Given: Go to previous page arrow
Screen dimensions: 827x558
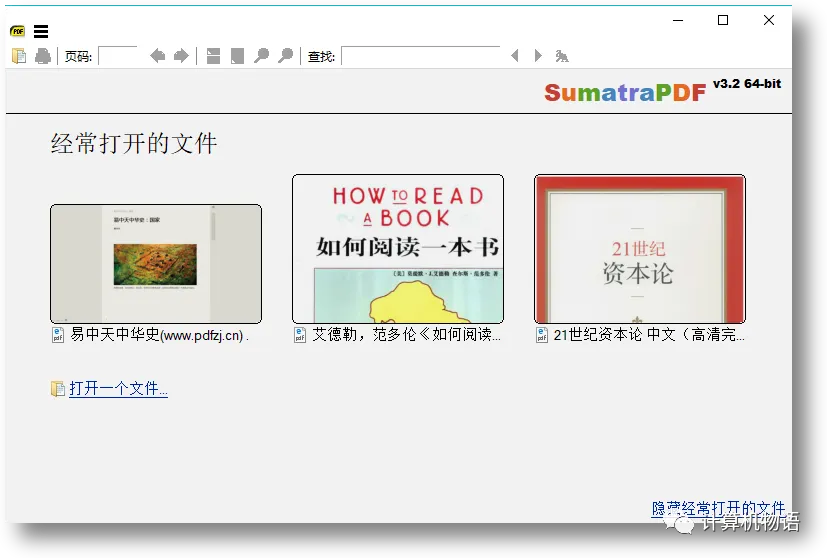Looking at the screenshot, I should click(x=157, y=55).
